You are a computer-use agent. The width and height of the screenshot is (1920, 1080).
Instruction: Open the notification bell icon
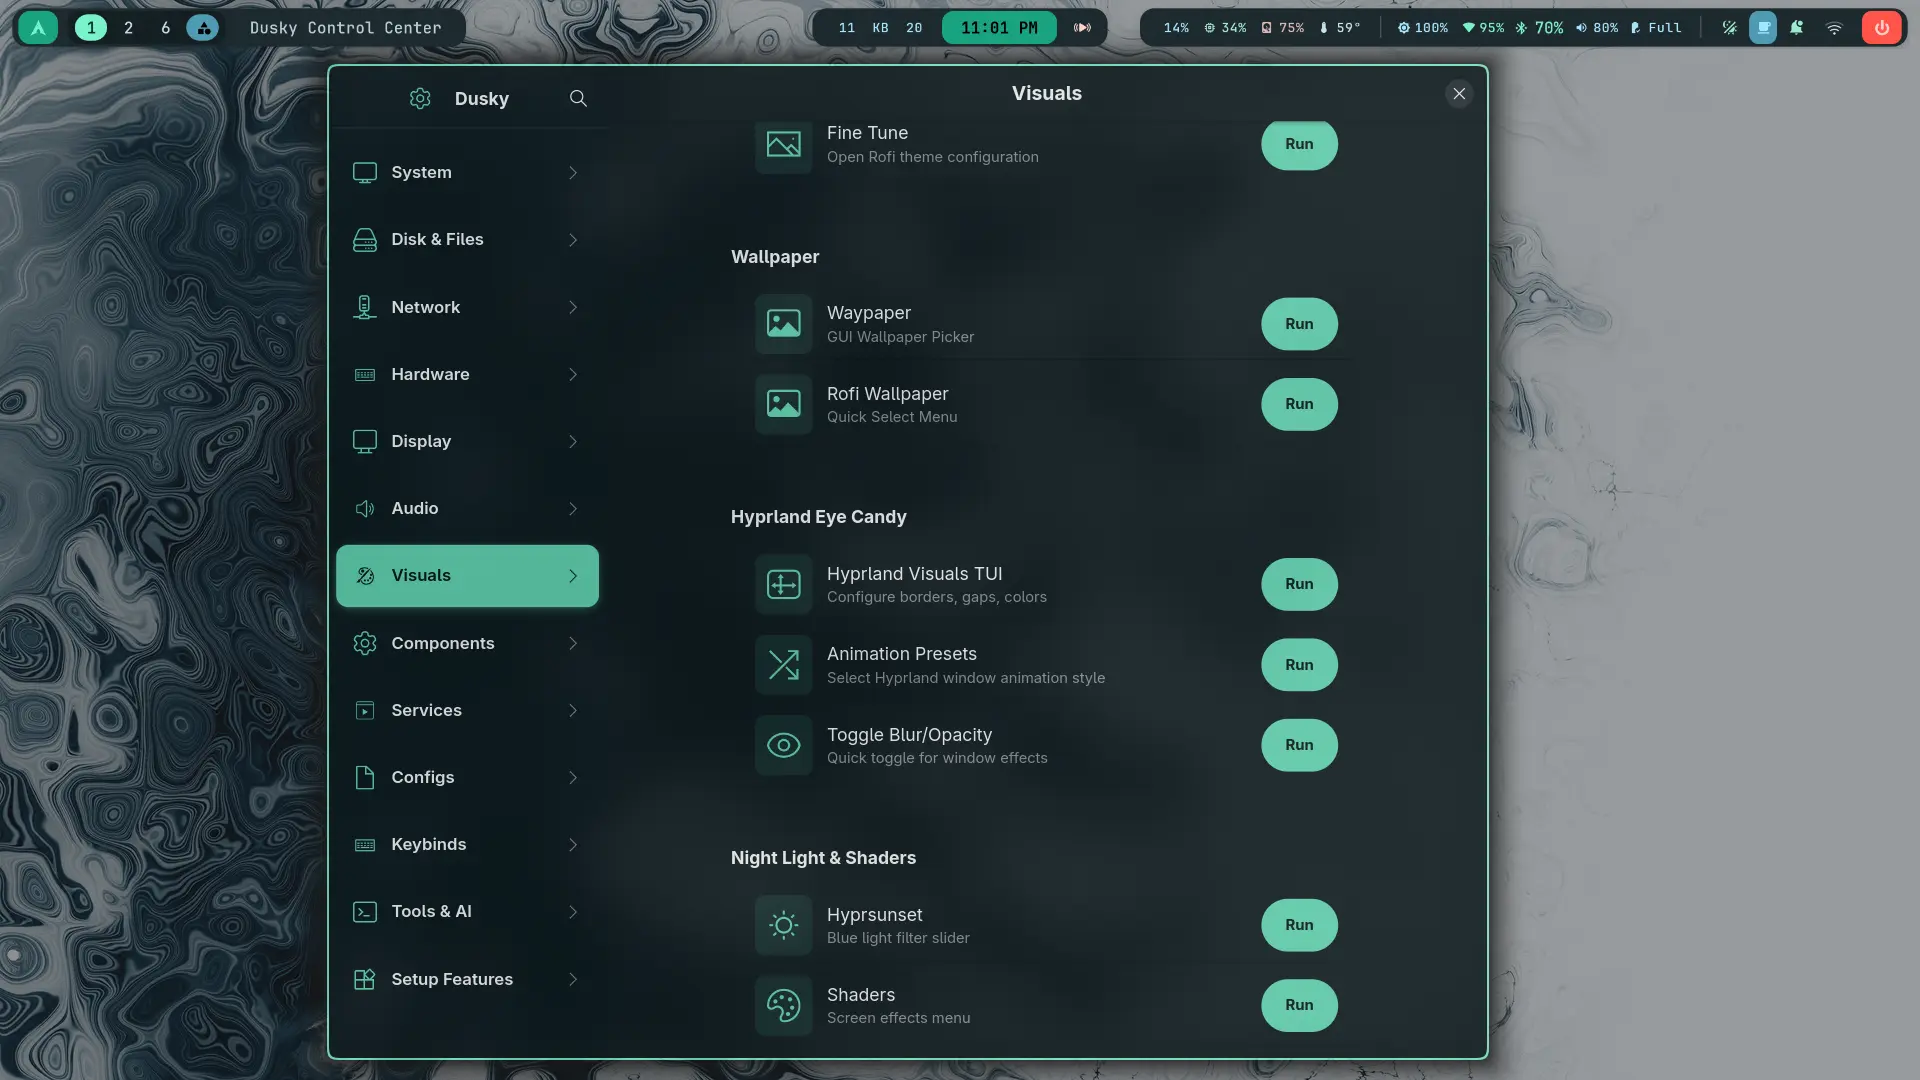pyautogui.click(x=1797, y=28)
